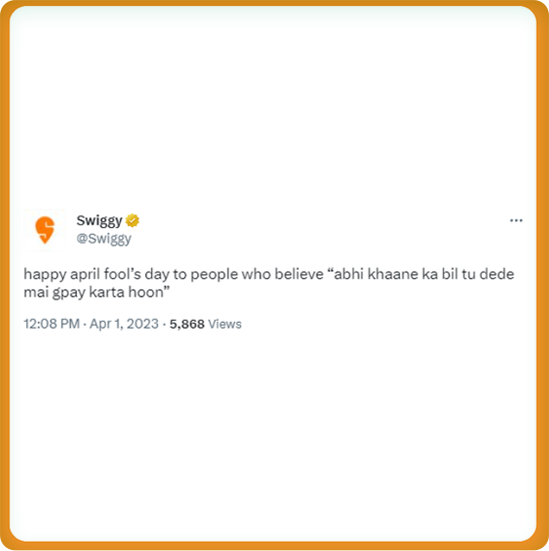Click the Apr 1, 2023 date

124,324
